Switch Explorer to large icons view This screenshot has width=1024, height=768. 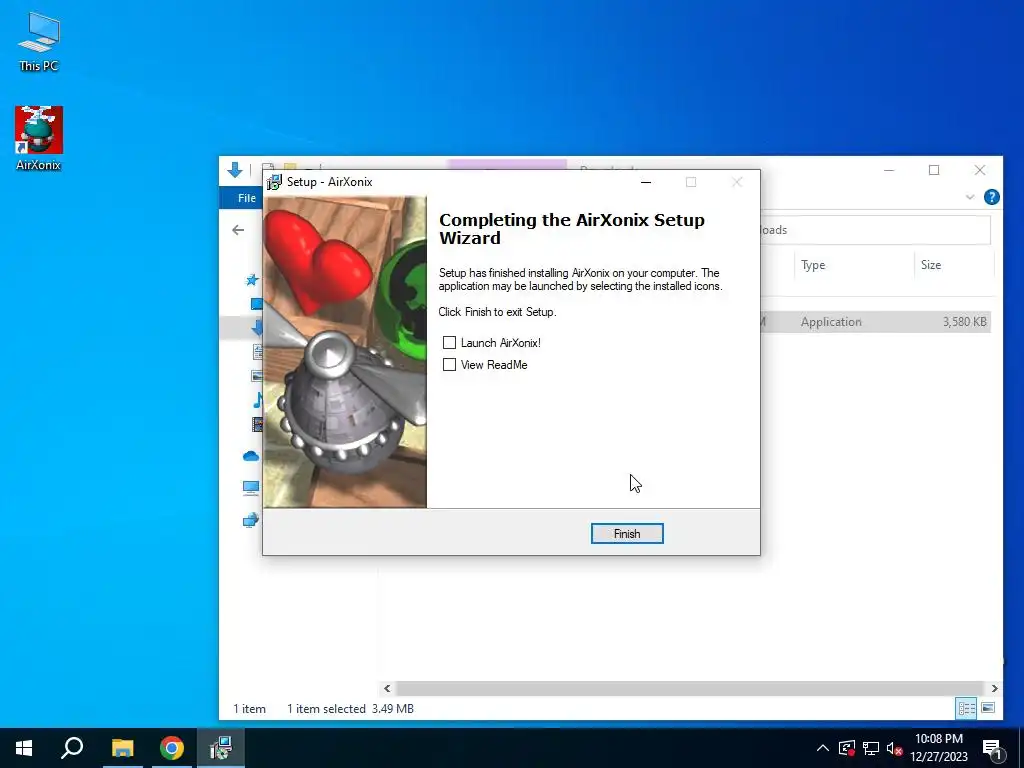[988, 709]
